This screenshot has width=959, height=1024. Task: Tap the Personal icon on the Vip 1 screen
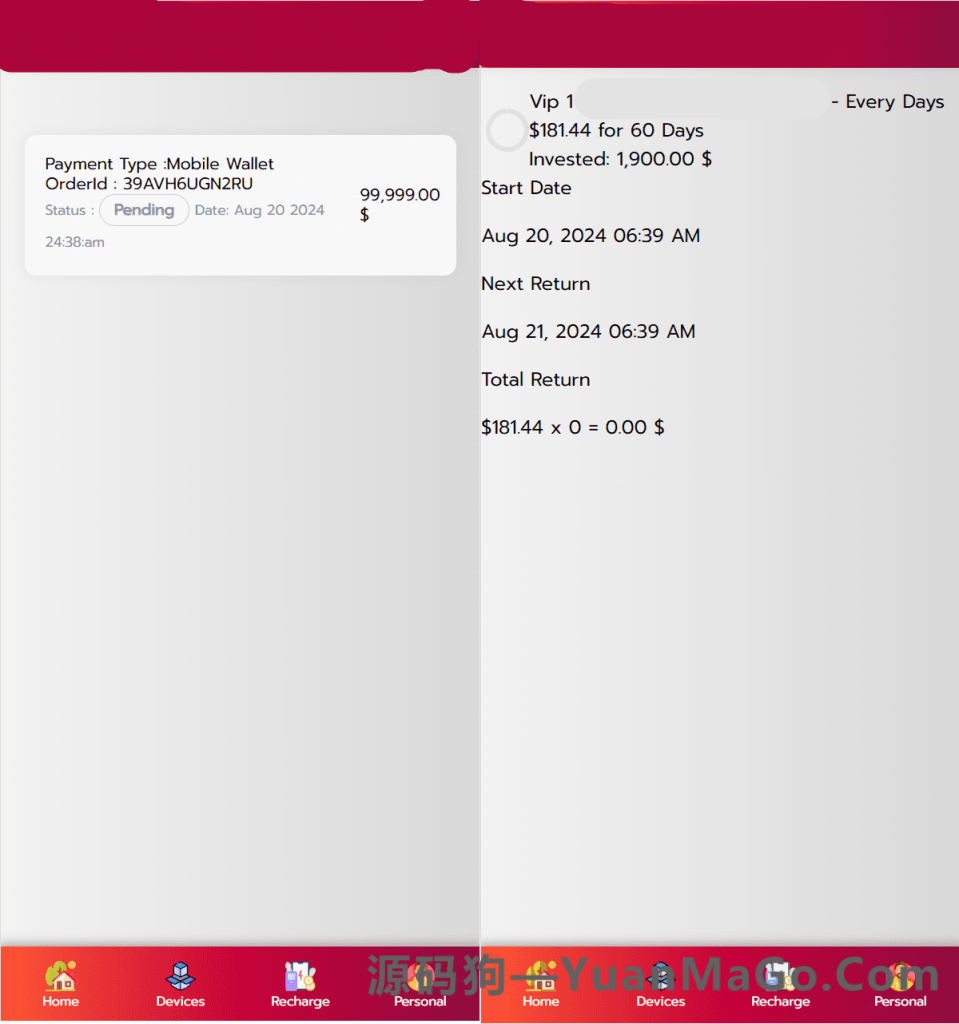[900, 976]
